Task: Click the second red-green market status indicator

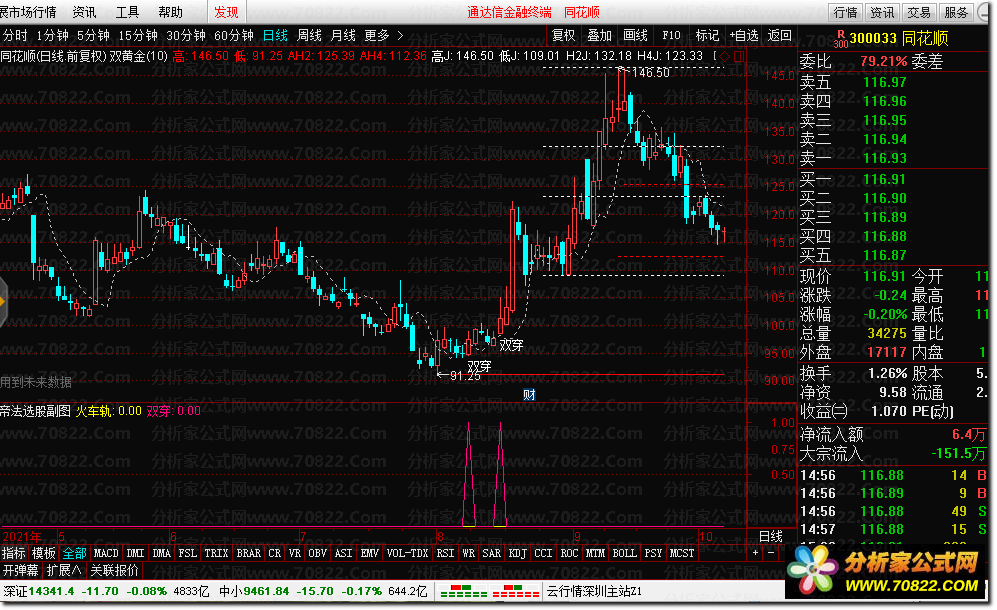Action: coord(516,592)
